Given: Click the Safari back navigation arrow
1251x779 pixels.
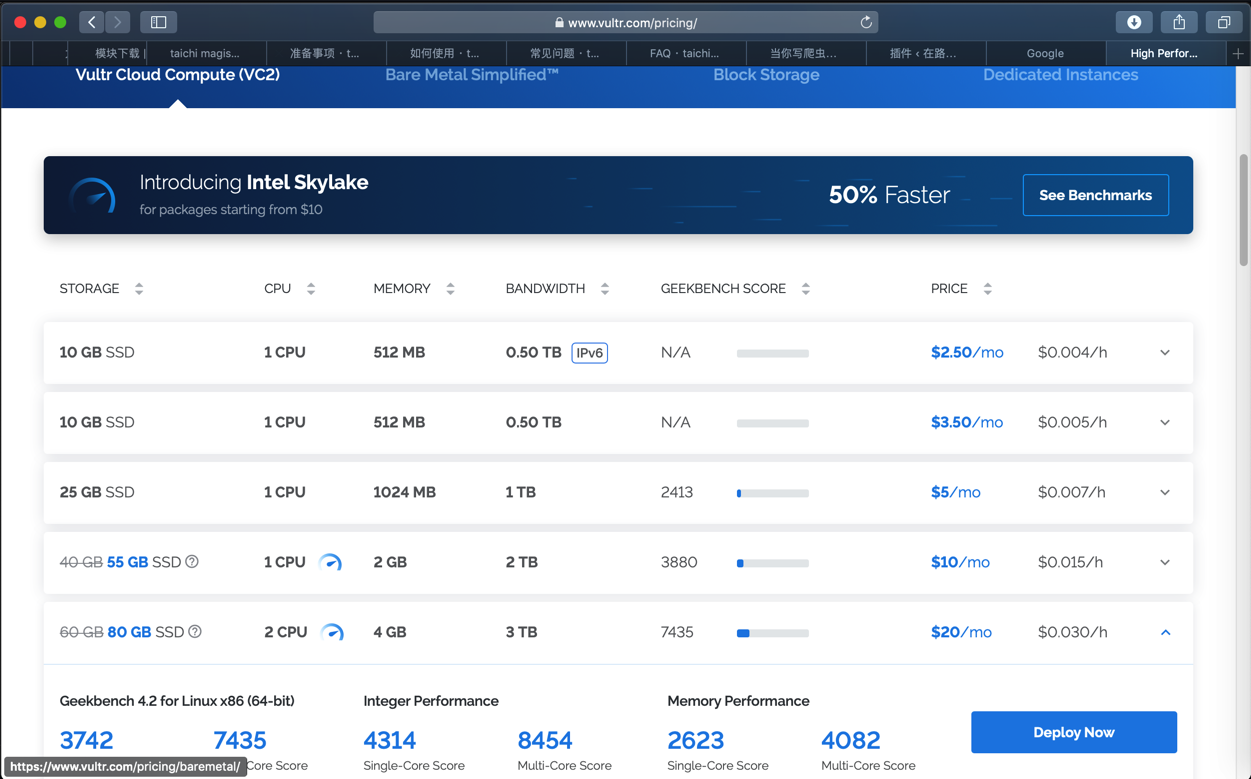Looking at the screenshot, I should point(92,22).
